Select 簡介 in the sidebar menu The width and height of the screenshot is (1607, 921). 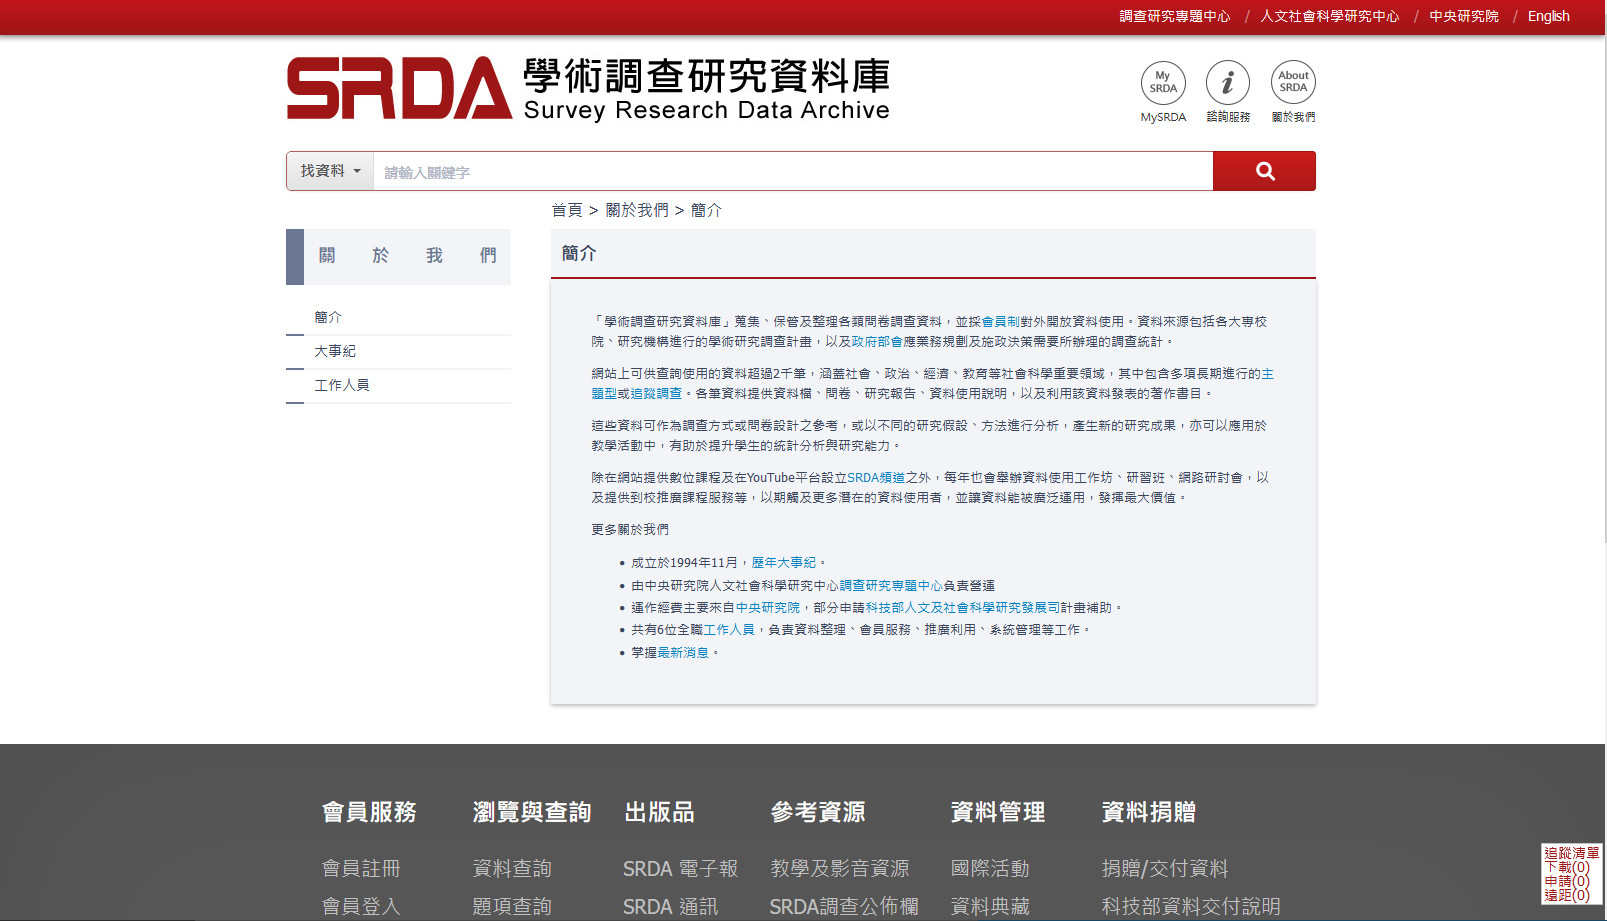click(328, 317)
